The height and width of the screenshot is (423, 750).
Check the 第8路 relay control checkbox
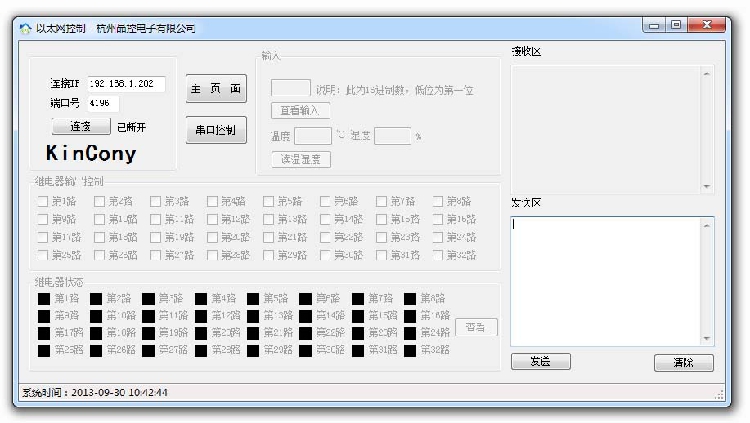[438, 201]
